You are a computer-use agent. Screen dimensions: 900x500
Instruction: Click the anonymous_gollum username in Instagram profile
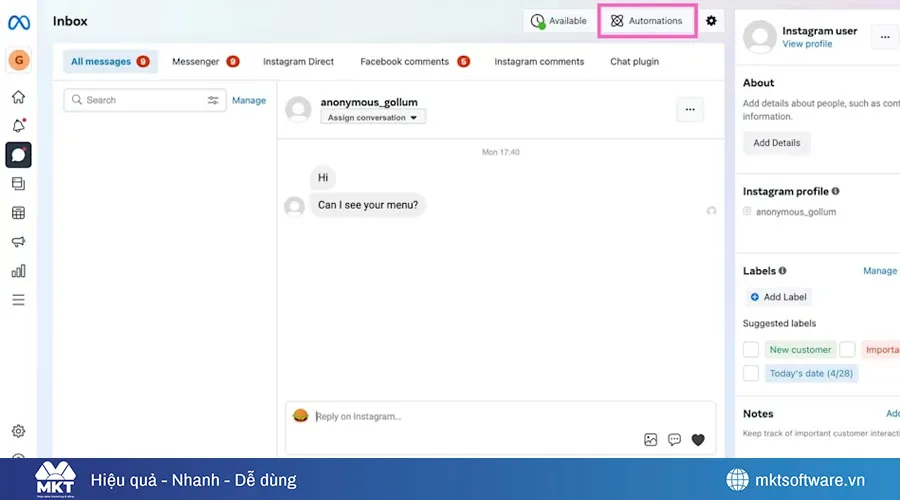796,212
